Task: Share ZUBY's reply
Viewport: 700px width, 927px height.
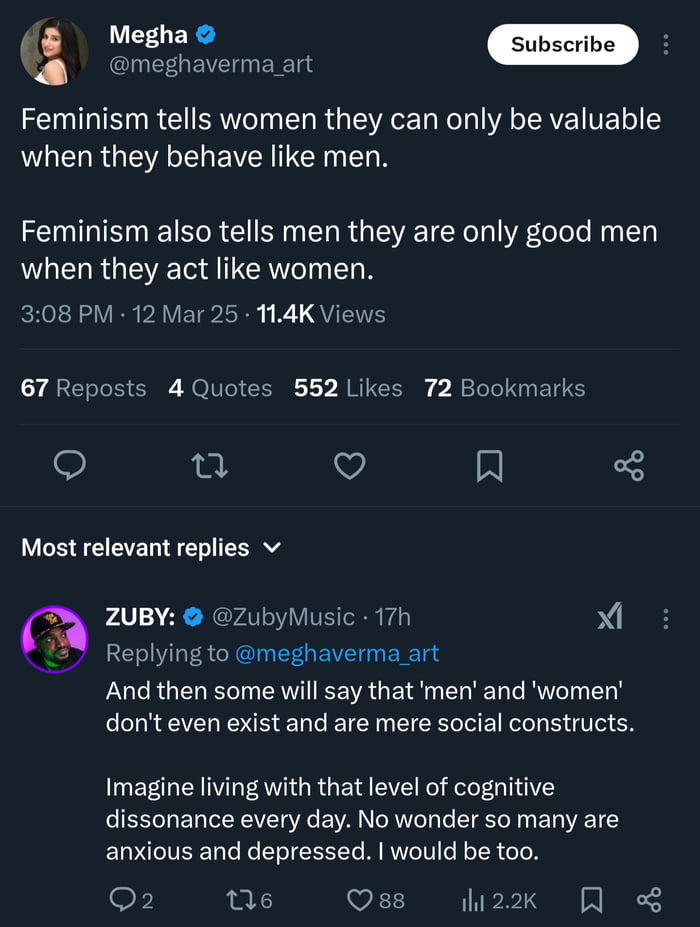Action: click(649, 900)
